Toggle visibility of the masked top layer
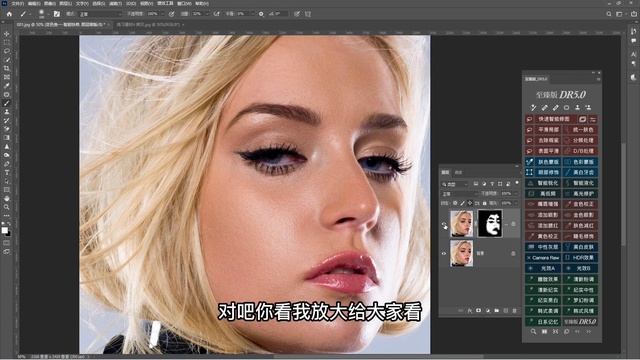 click(444, 224)
